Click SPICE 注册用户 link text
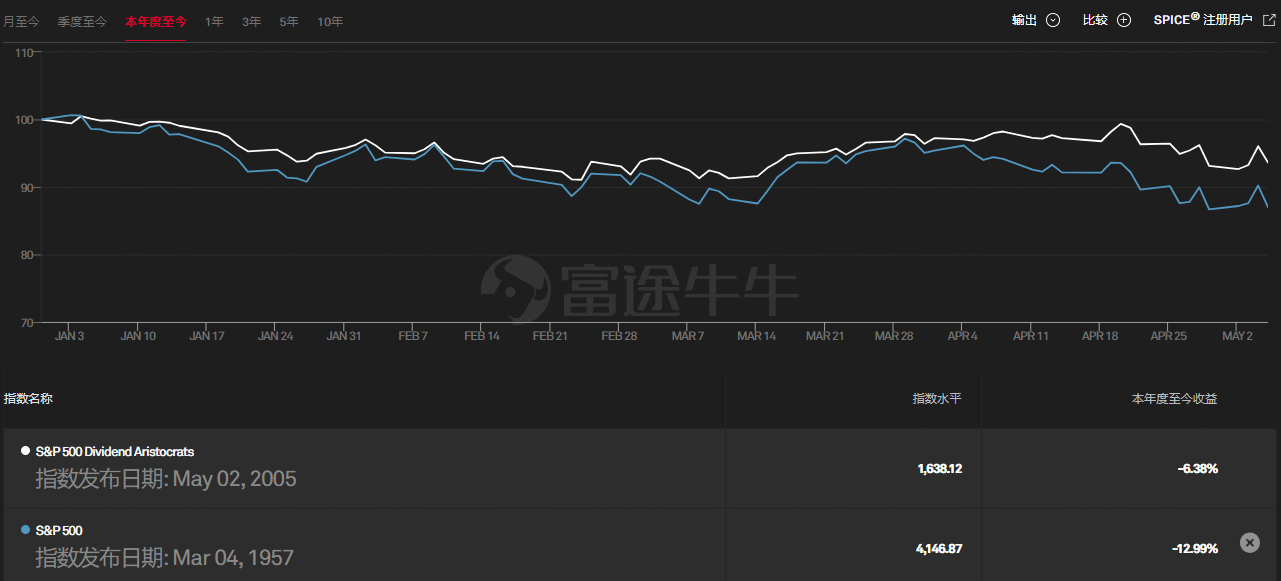This screenshot has height=581, width=1281. pos(1202,20)
